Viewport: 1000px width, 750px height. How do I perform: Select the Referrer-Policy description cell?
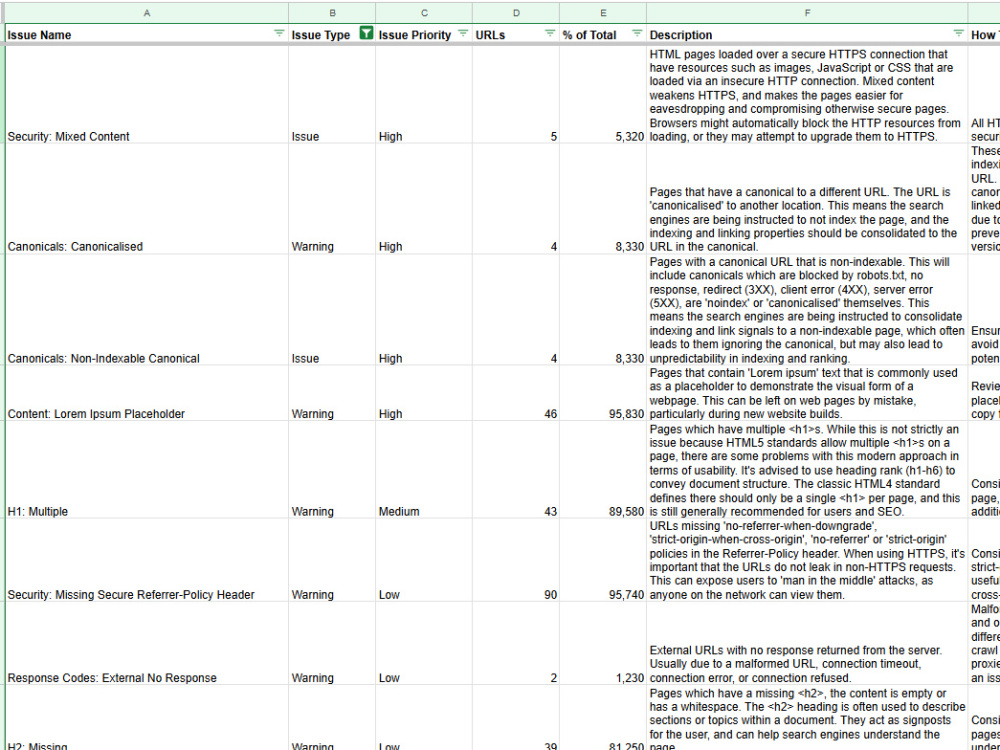807,561
